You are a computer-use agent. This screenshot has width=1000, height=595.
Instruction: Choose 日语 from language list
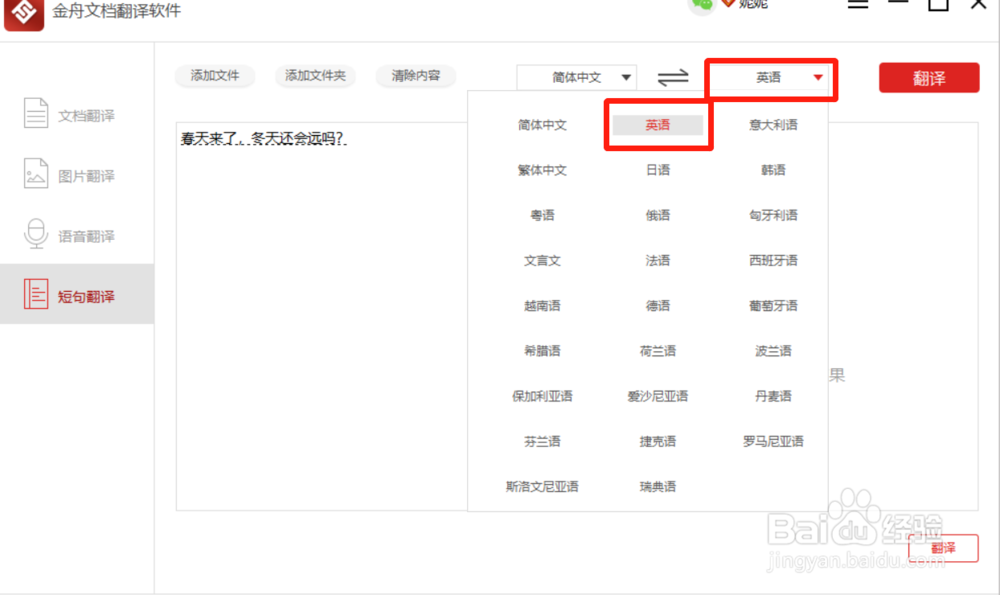click(658, 170)
